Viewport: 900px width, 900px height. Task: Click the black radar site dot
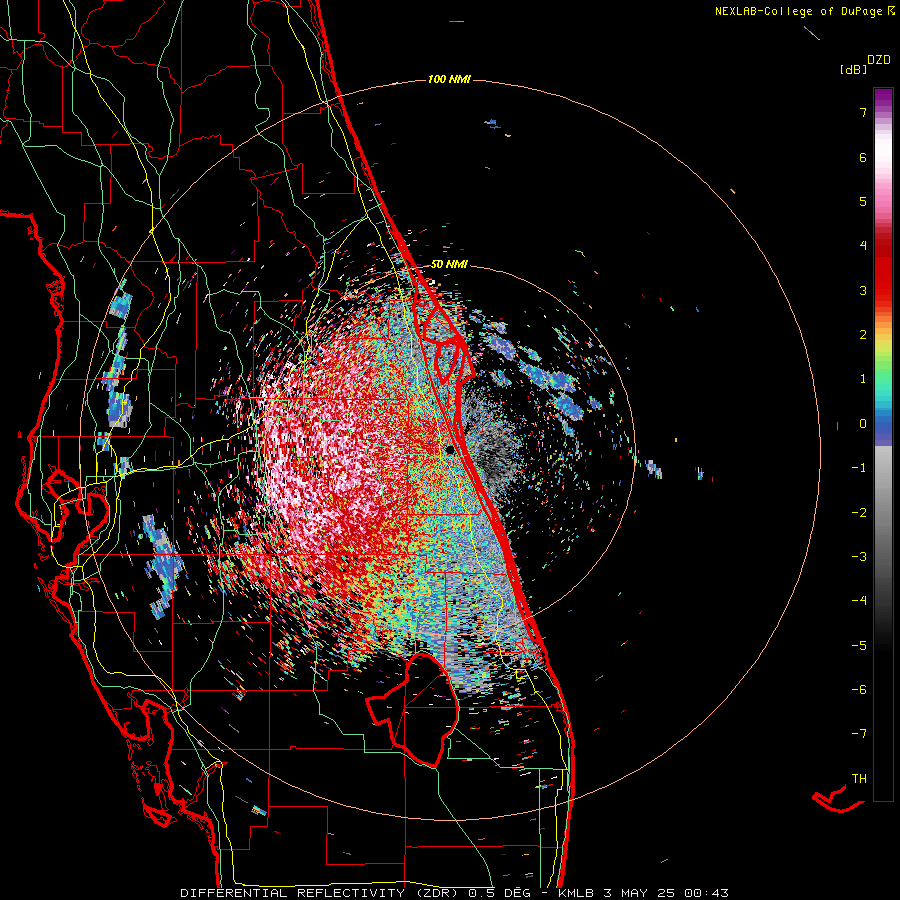(451, 450)
